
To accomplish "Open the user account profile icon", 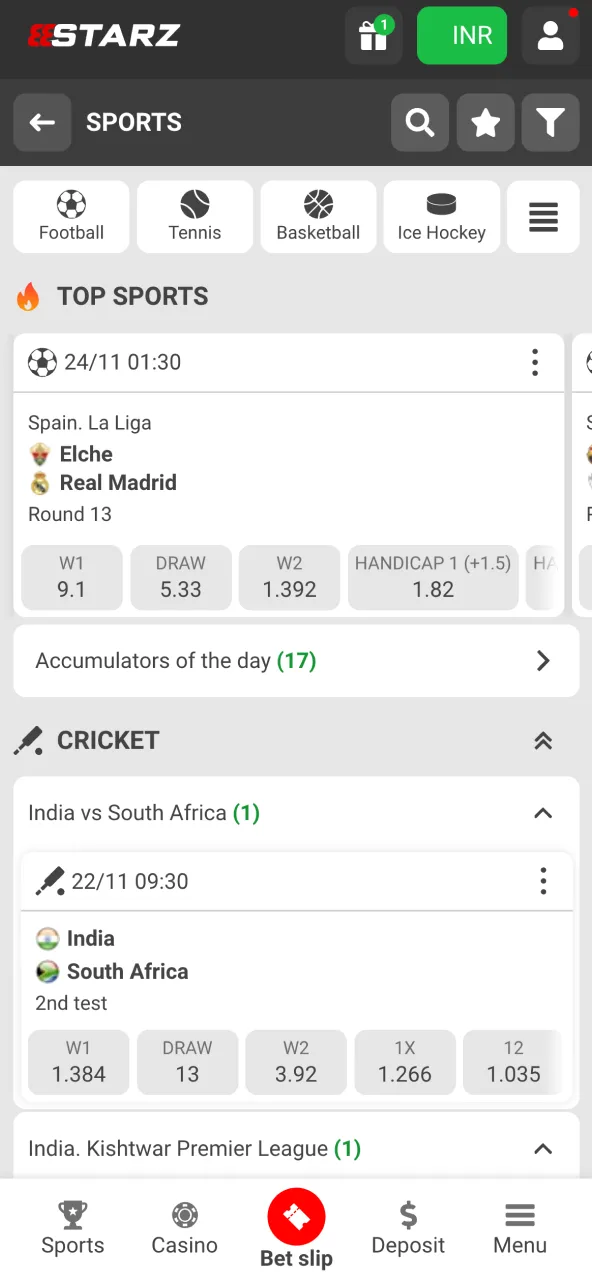I will pyautogui.click(x=549, y=35).
